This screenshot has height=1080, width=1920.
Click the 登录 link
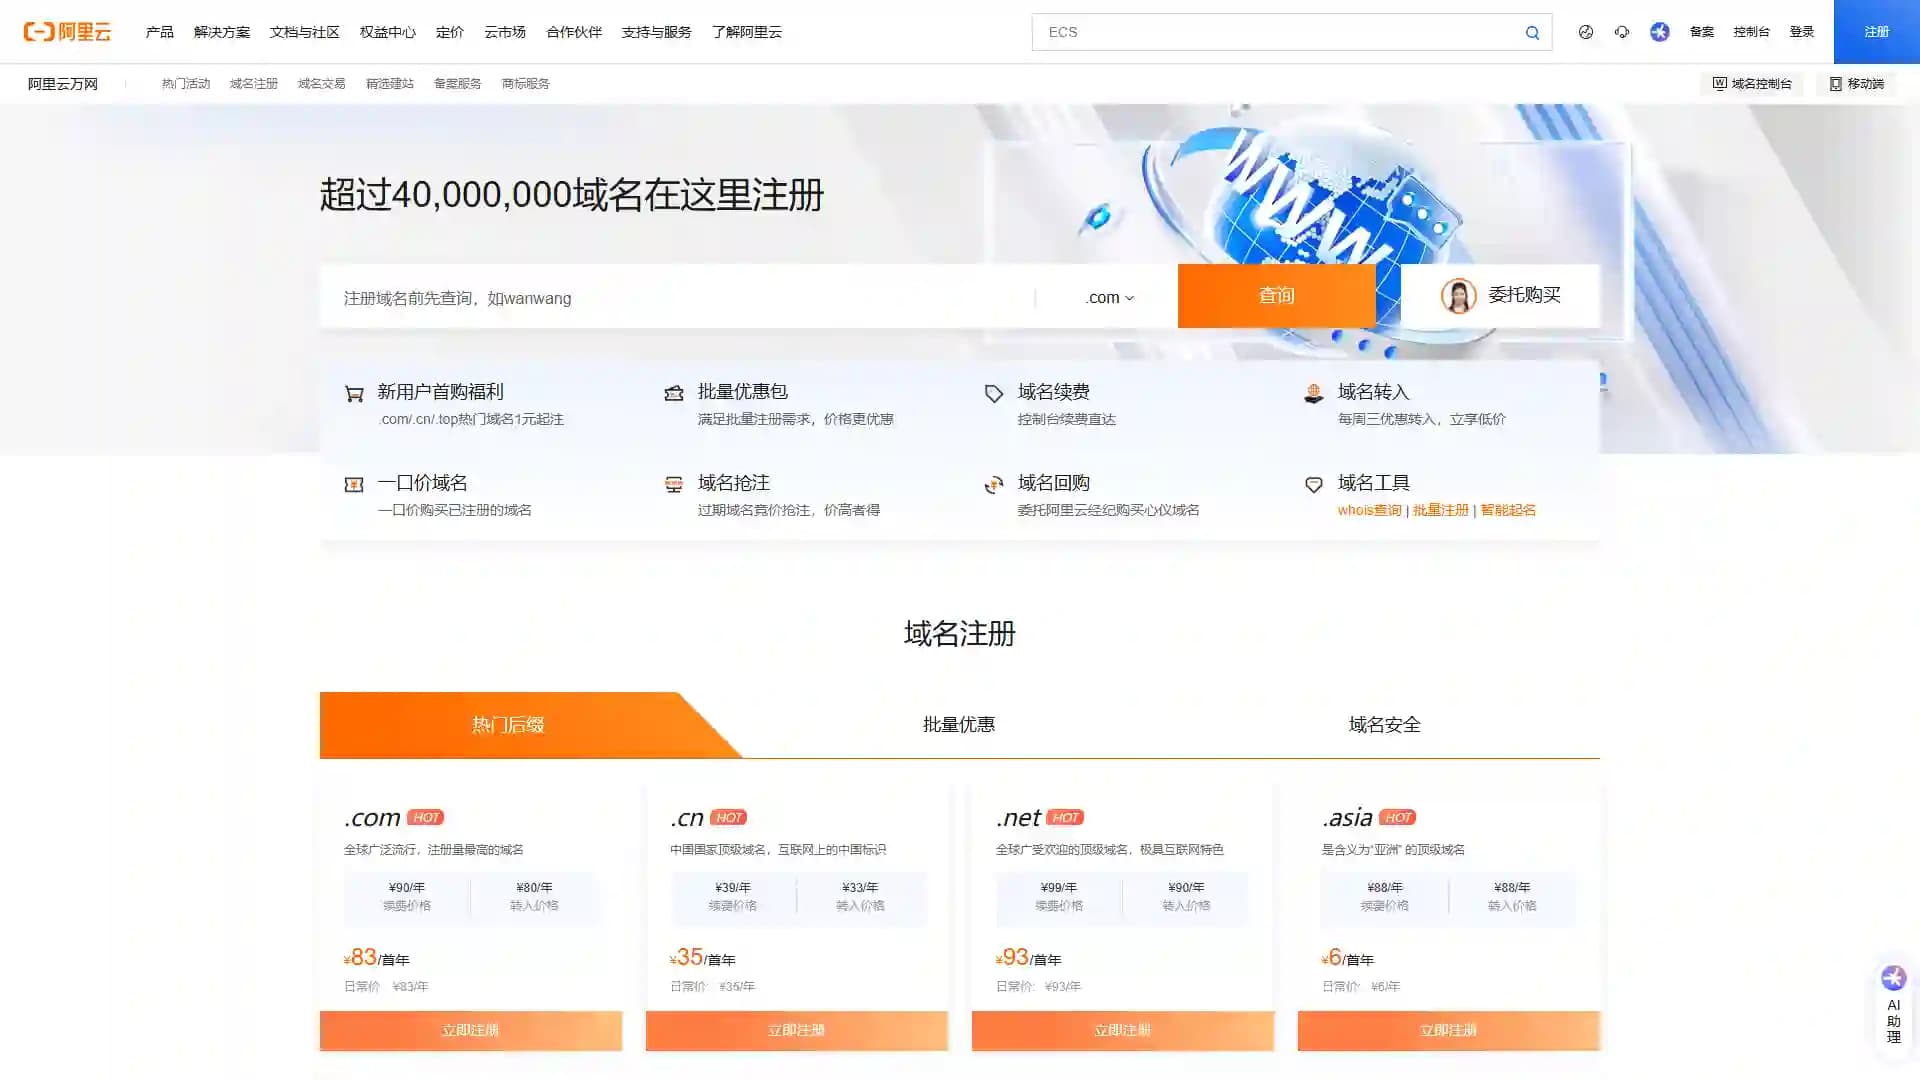point(1802,32)
